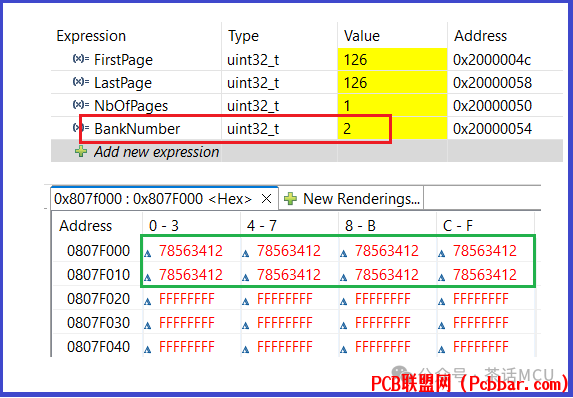Click the Add new expression row
Viewport: 573px width, 398px height.
pyautogui.click(x=307, y=151)
